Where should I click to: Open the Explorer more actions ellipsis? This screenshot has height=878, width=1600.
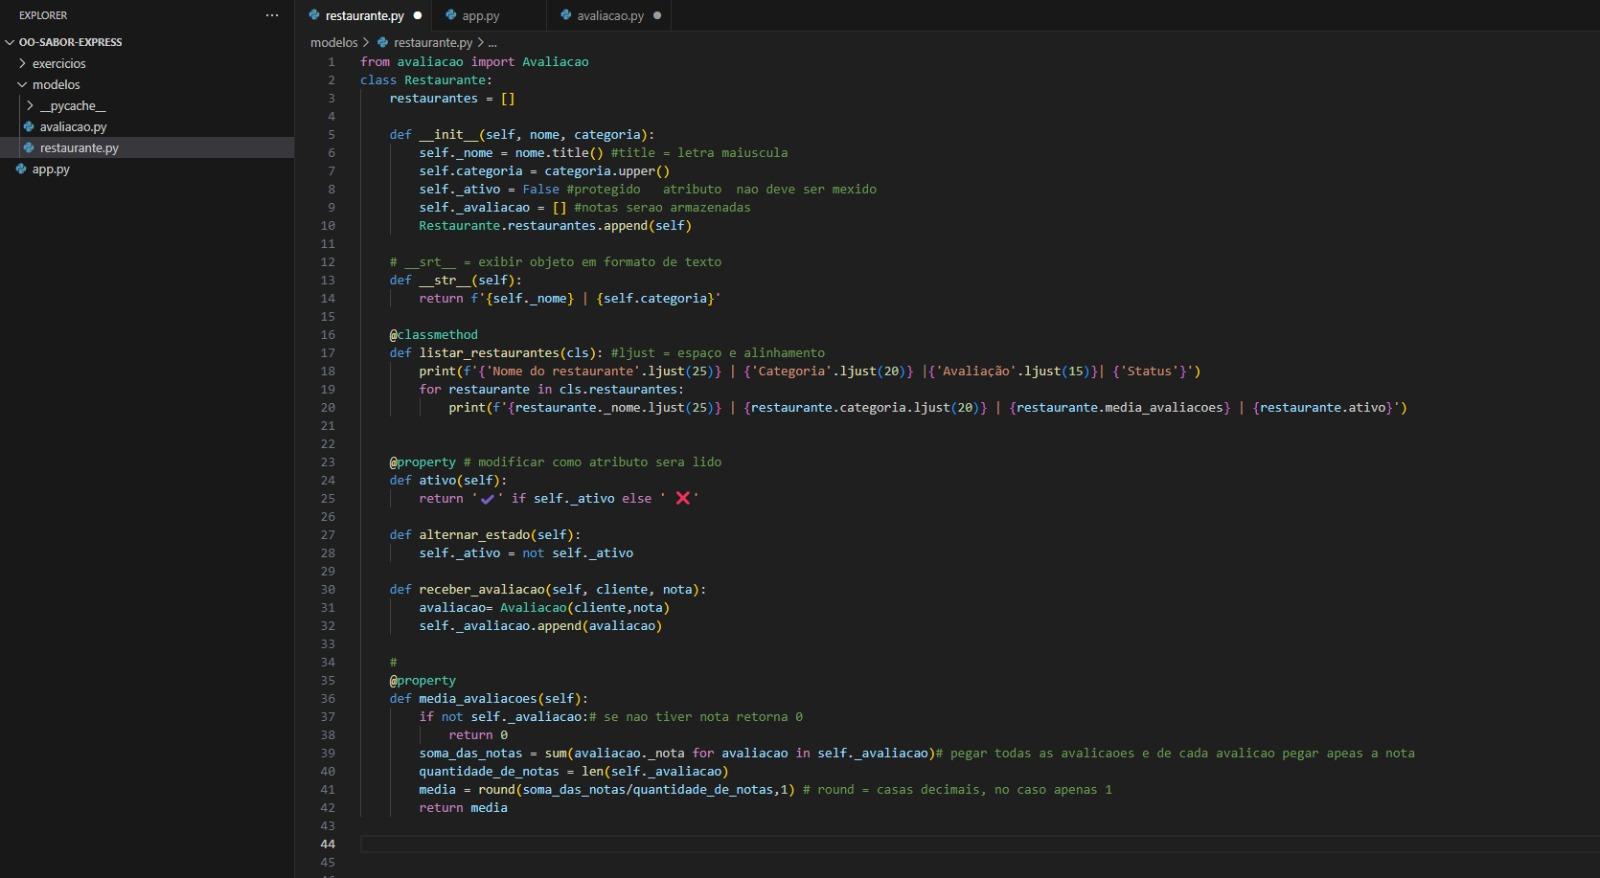pyautogui.click(x=272, y=15)
